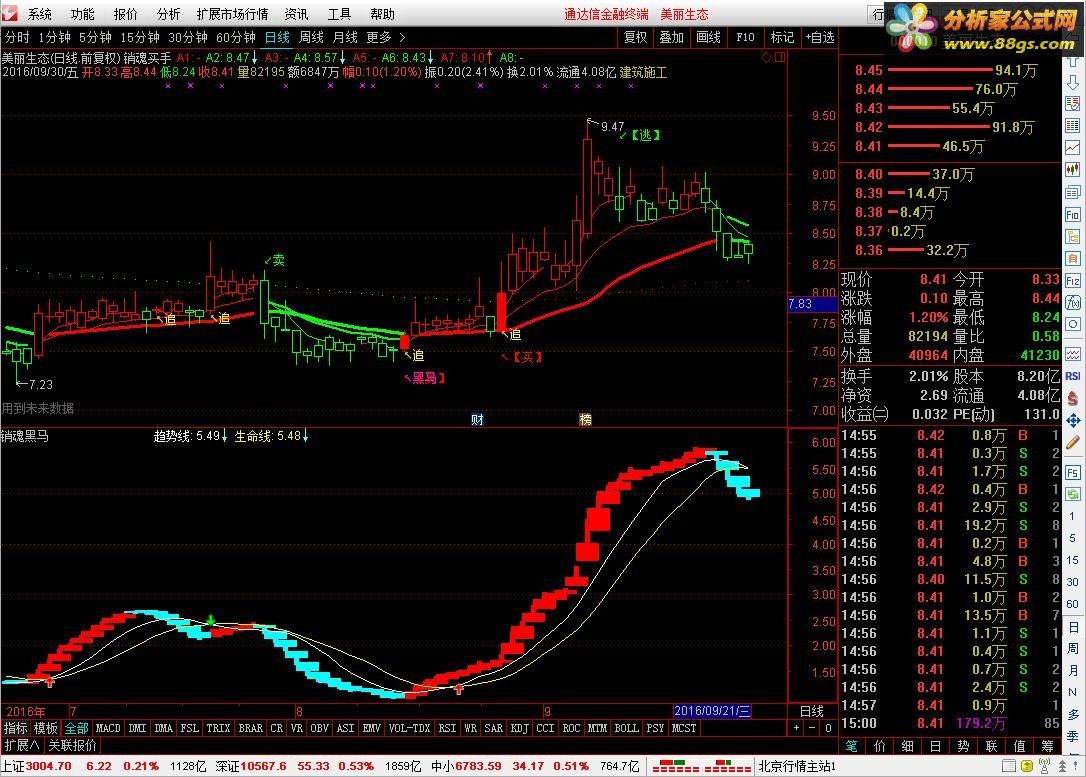Click the 标记 mark button
Screen dimensions: 1086x777
pyautogui.click(x=782, y=37)
